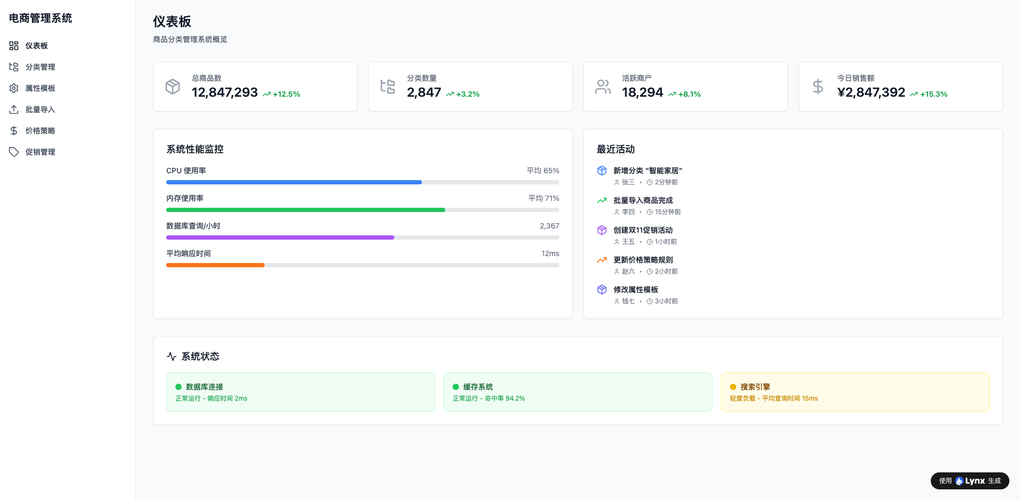Click the 价格策略 dollar icon in sidebar

14,131
